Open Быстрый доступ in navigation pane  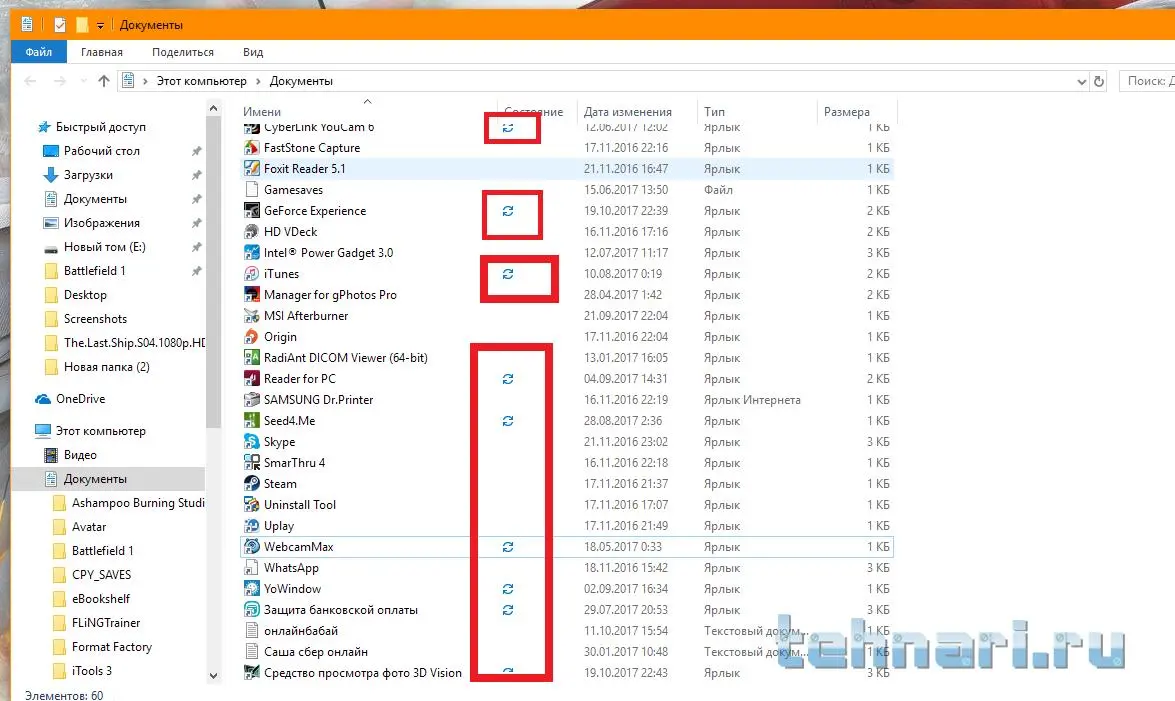pyautogui.click(x=100, y=127)
